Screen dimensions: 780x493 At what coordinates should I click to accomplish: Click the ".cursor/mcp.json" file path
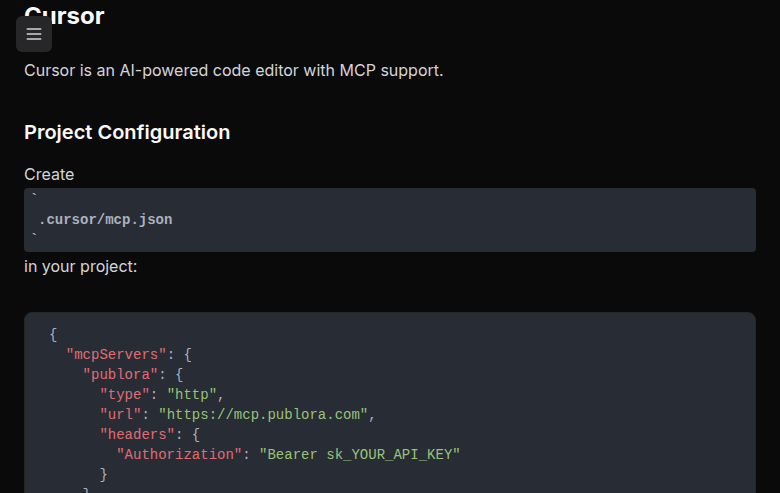(x=105, y=219)
